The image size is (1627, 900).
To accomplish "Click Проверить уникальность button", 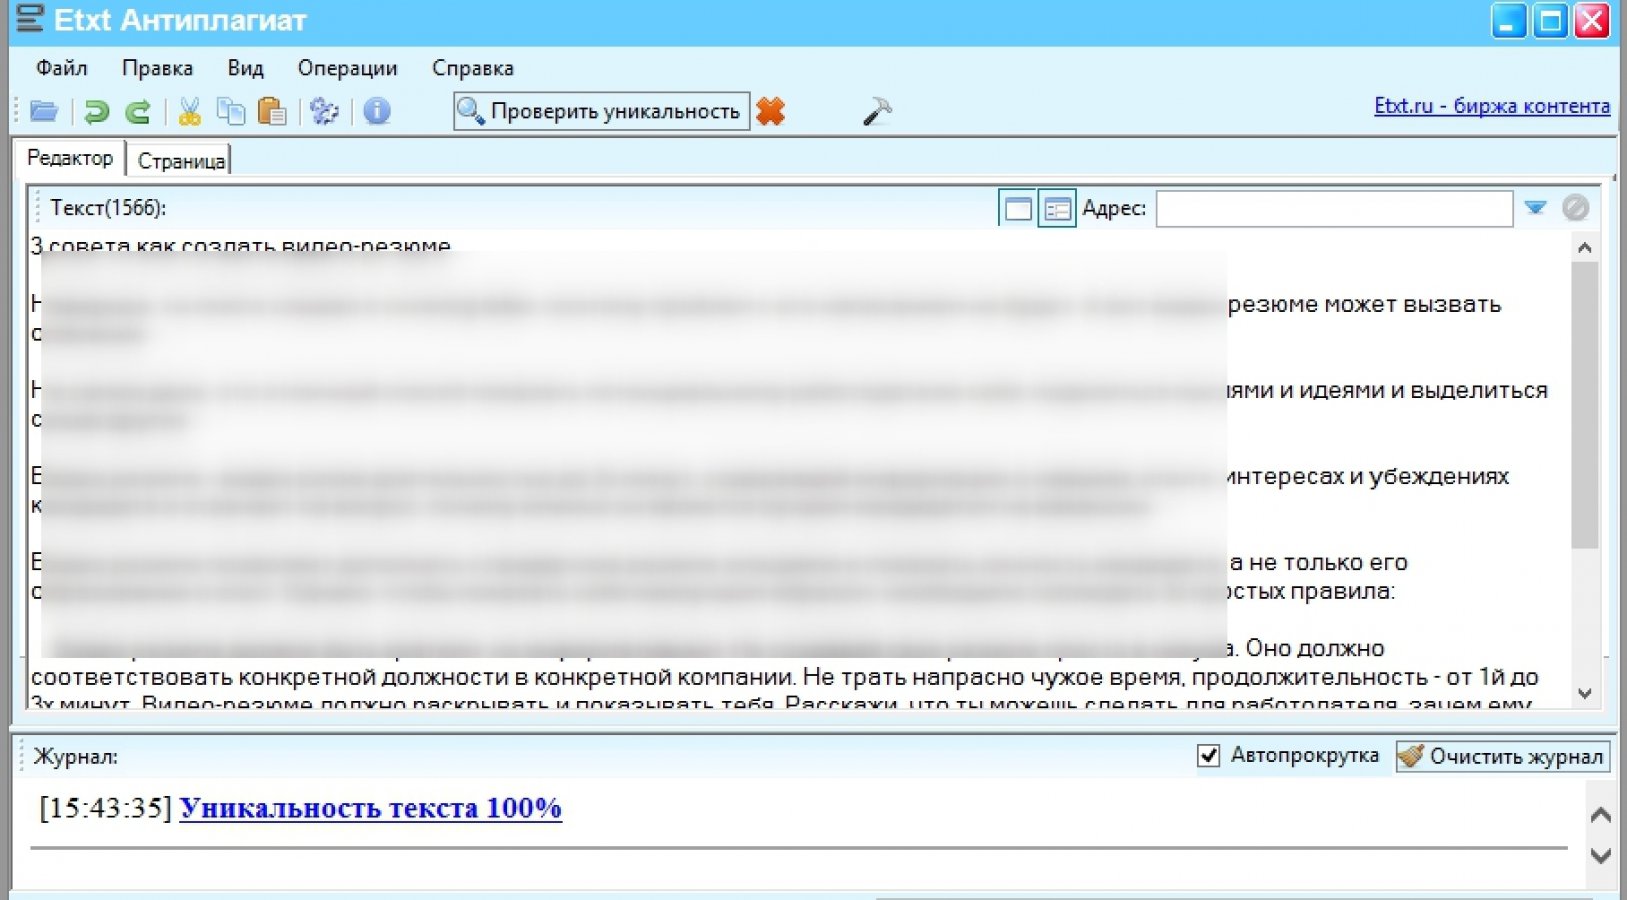I will (x=601, y=111).
